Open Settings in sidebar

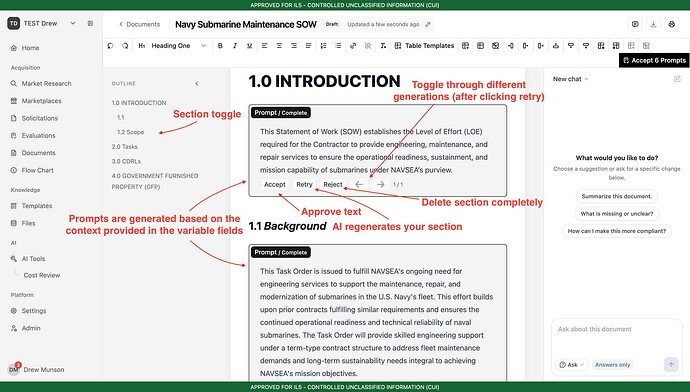coord(34,311)
